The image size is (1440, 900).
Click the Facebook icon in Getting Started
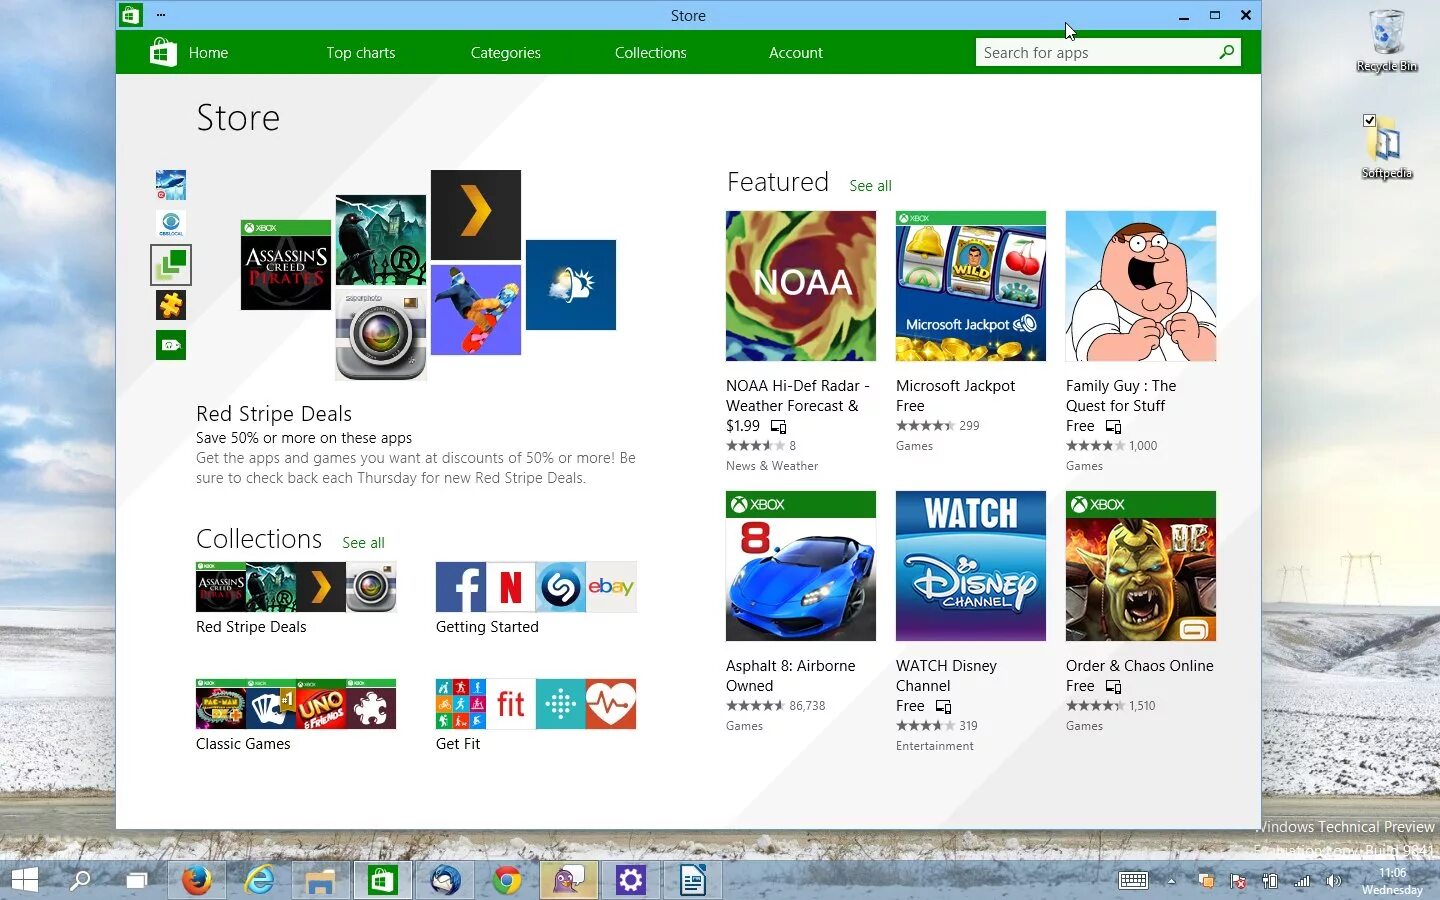pyautogui.click(x=461, y=587)
